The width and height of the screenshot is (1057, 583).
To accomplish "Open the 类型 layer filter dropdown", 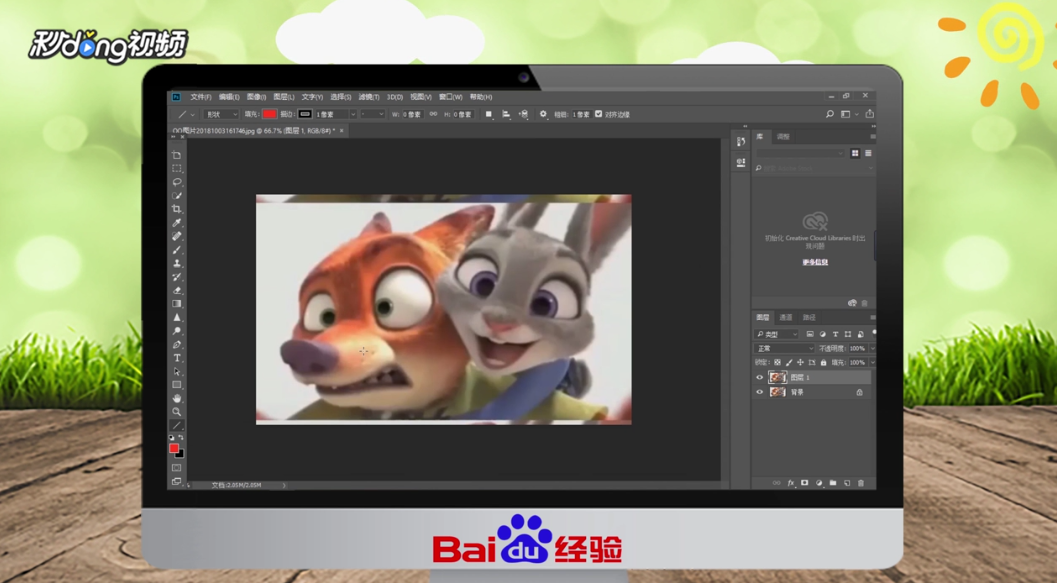I will coord(777,334).
